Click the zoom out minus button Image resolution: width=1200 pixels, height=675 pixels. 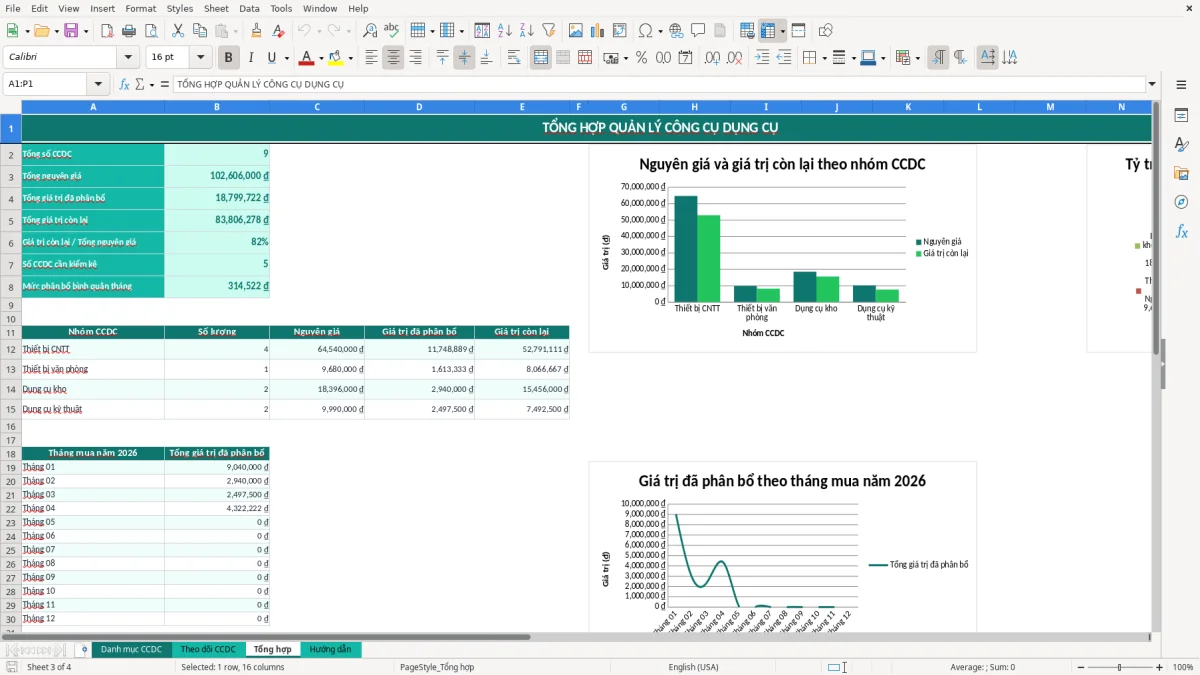[1081, 667]
